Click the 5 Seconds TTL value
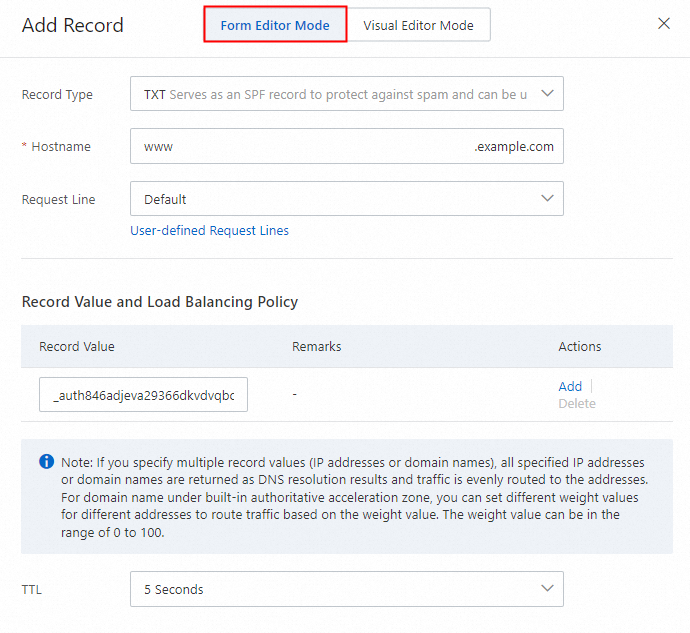This screenshot has width=690, height=633. (x=174, y=589)
